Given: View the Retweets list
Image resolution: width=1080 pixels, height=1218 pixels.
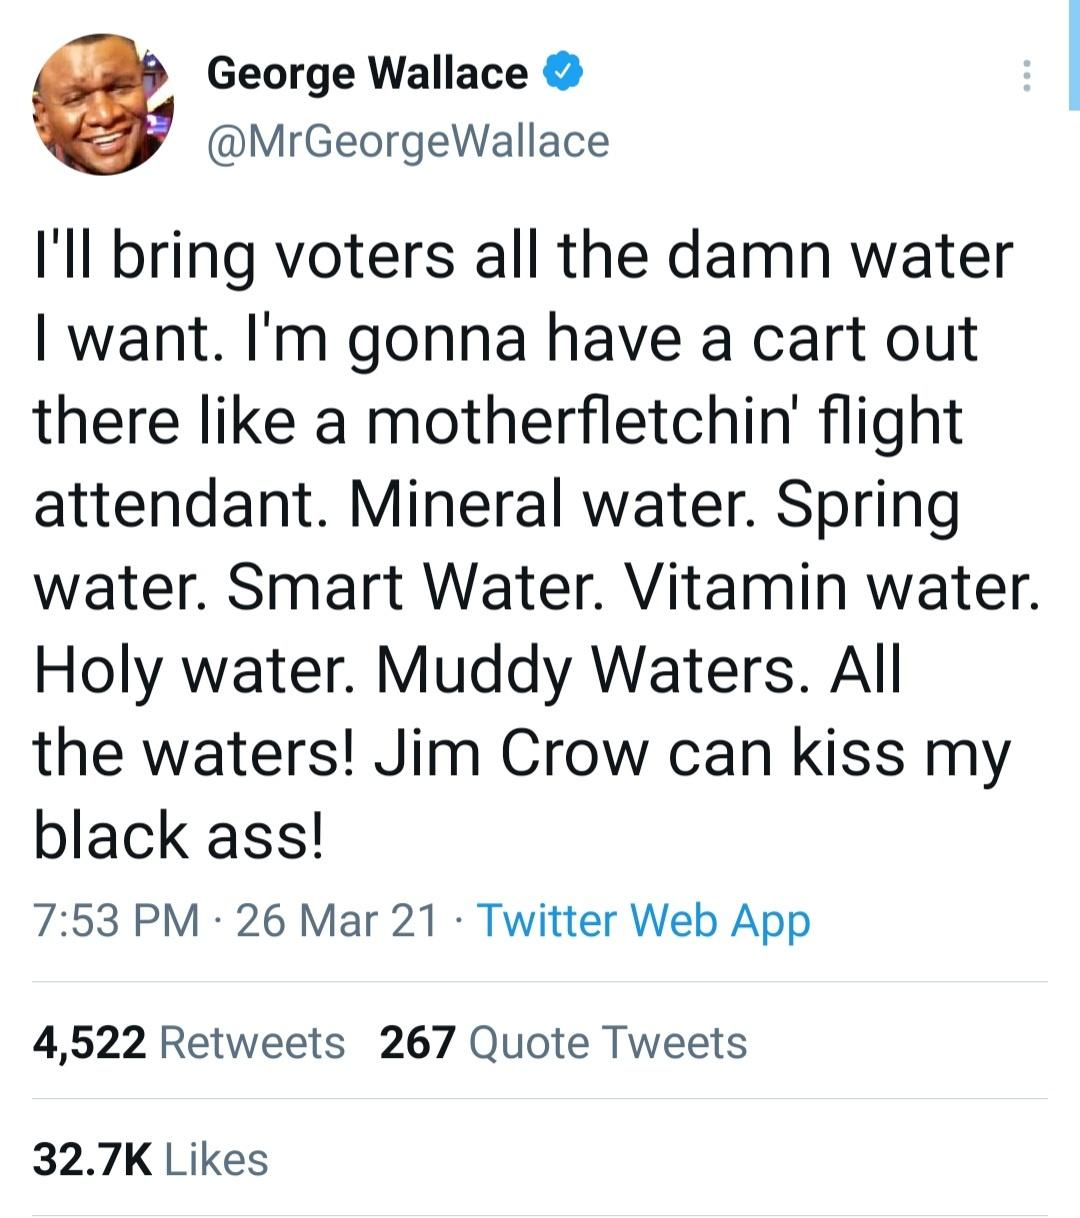Looking at the screenshot, I should (252, 1043).
